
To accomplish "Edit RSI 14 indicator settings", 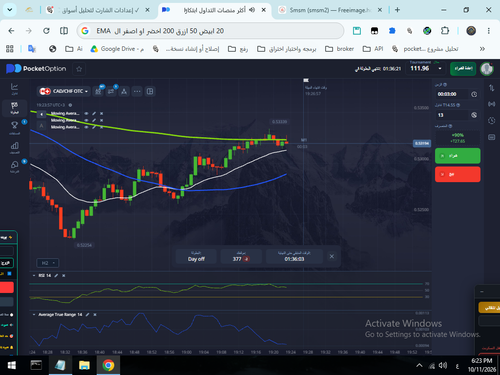I will (56, 275).
